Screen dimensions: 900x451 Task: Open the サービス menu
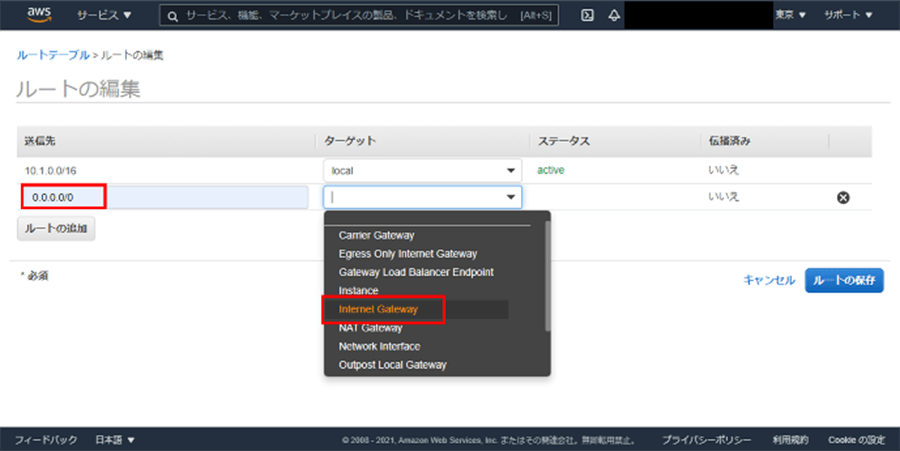click(x=104, y=16)
